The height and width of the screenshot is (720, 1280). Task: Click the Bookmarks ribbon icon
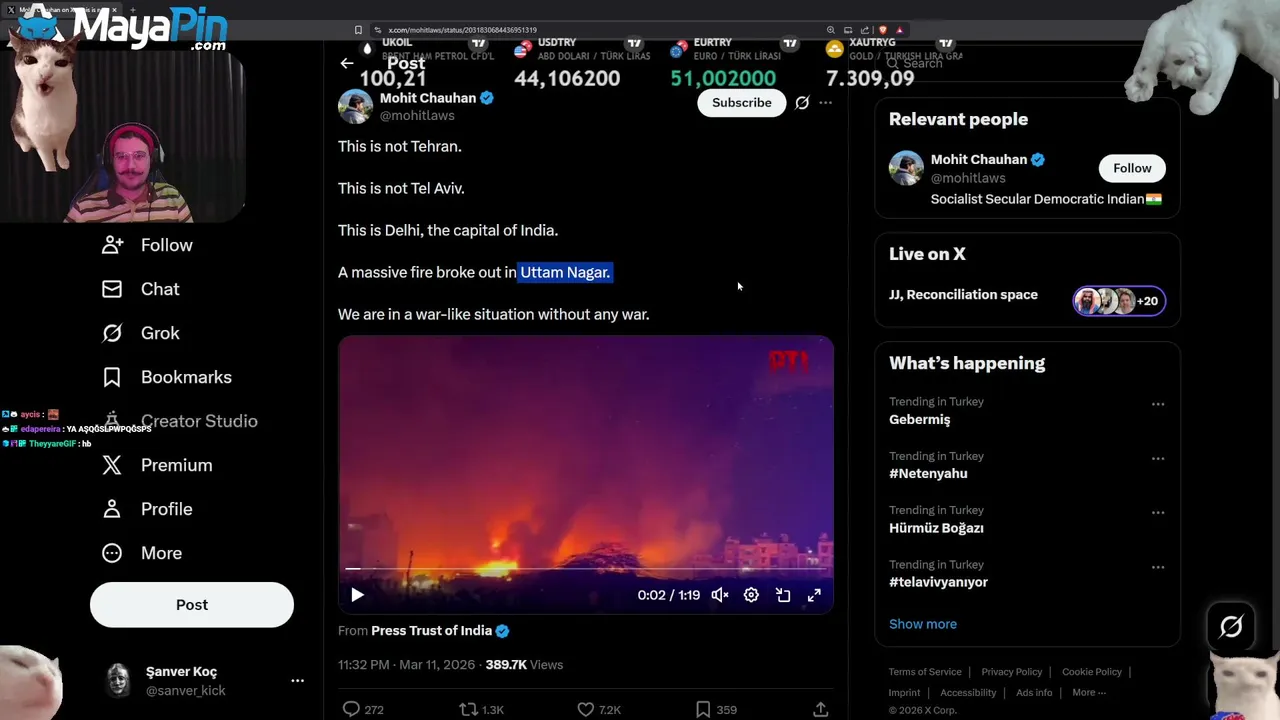pos(112,377)
